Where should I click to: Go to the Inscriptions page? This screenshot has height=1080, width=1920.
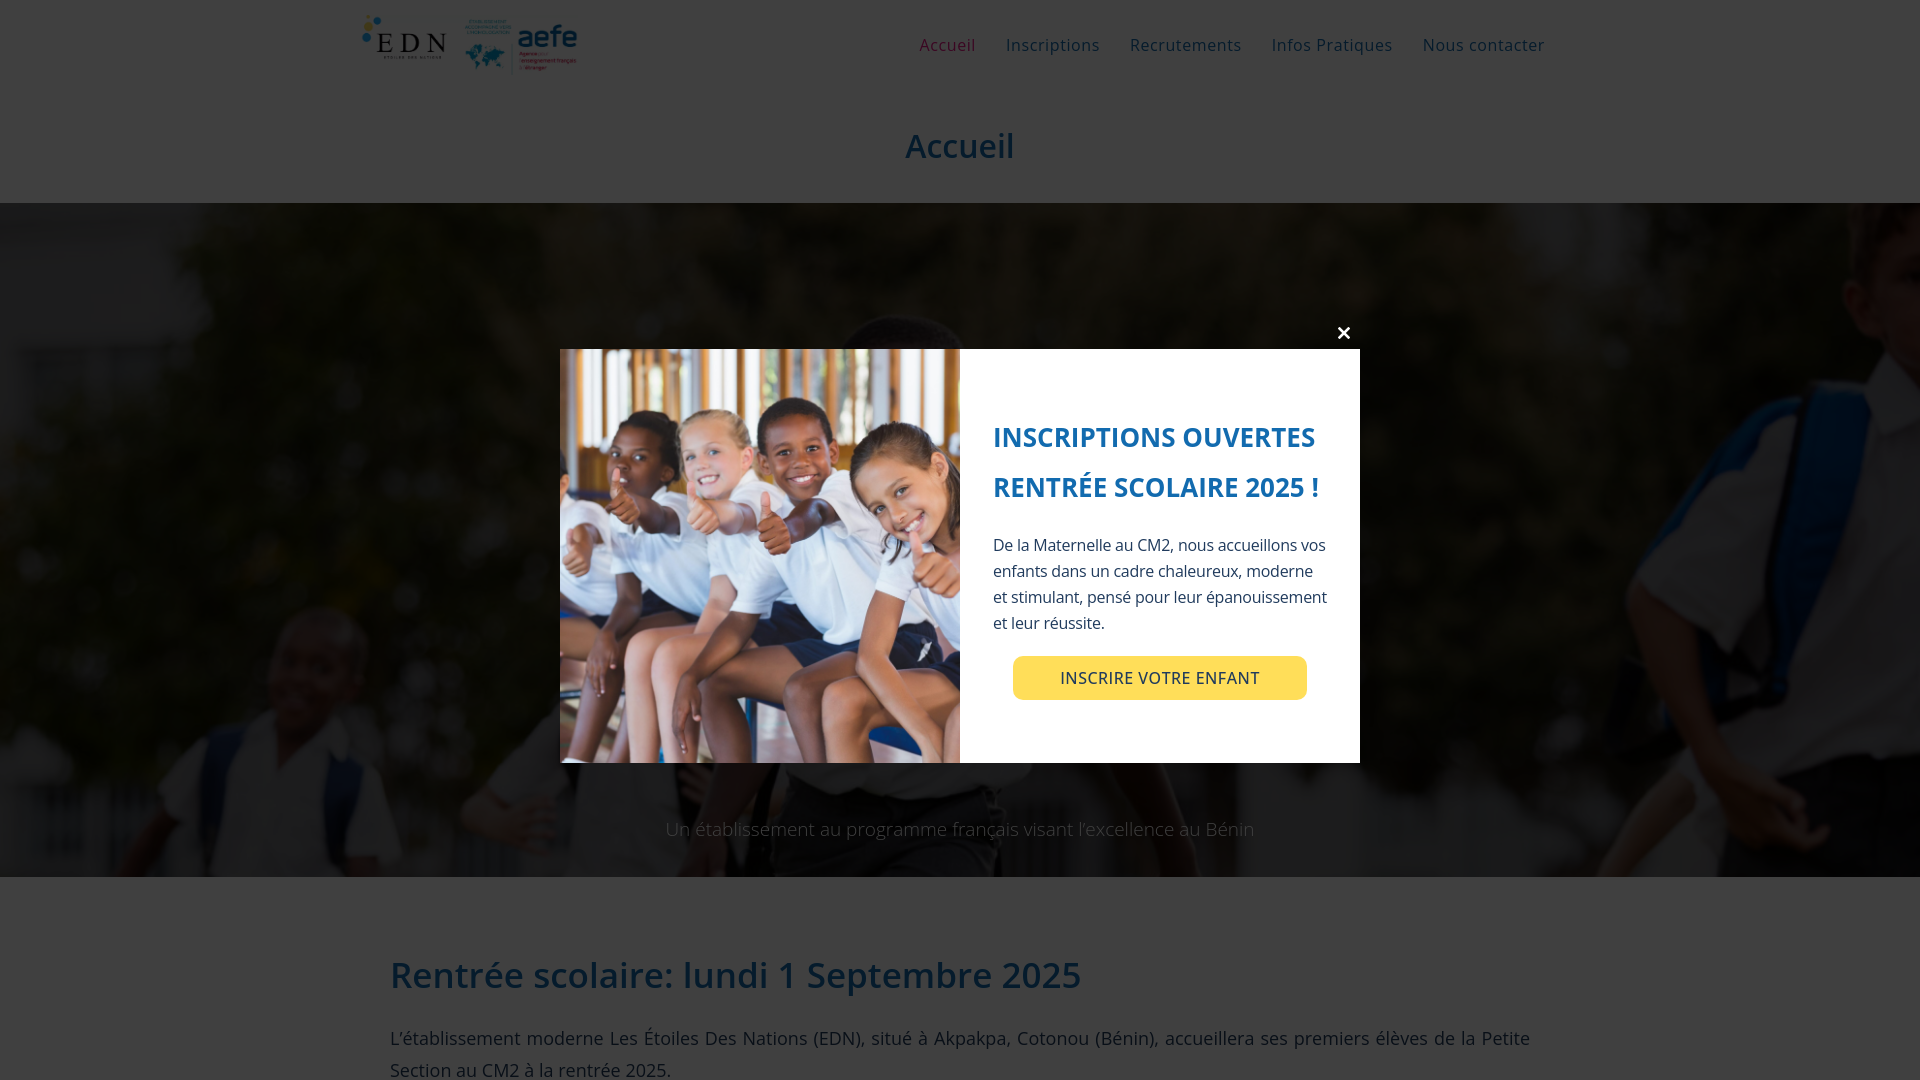click(1052, 45)
